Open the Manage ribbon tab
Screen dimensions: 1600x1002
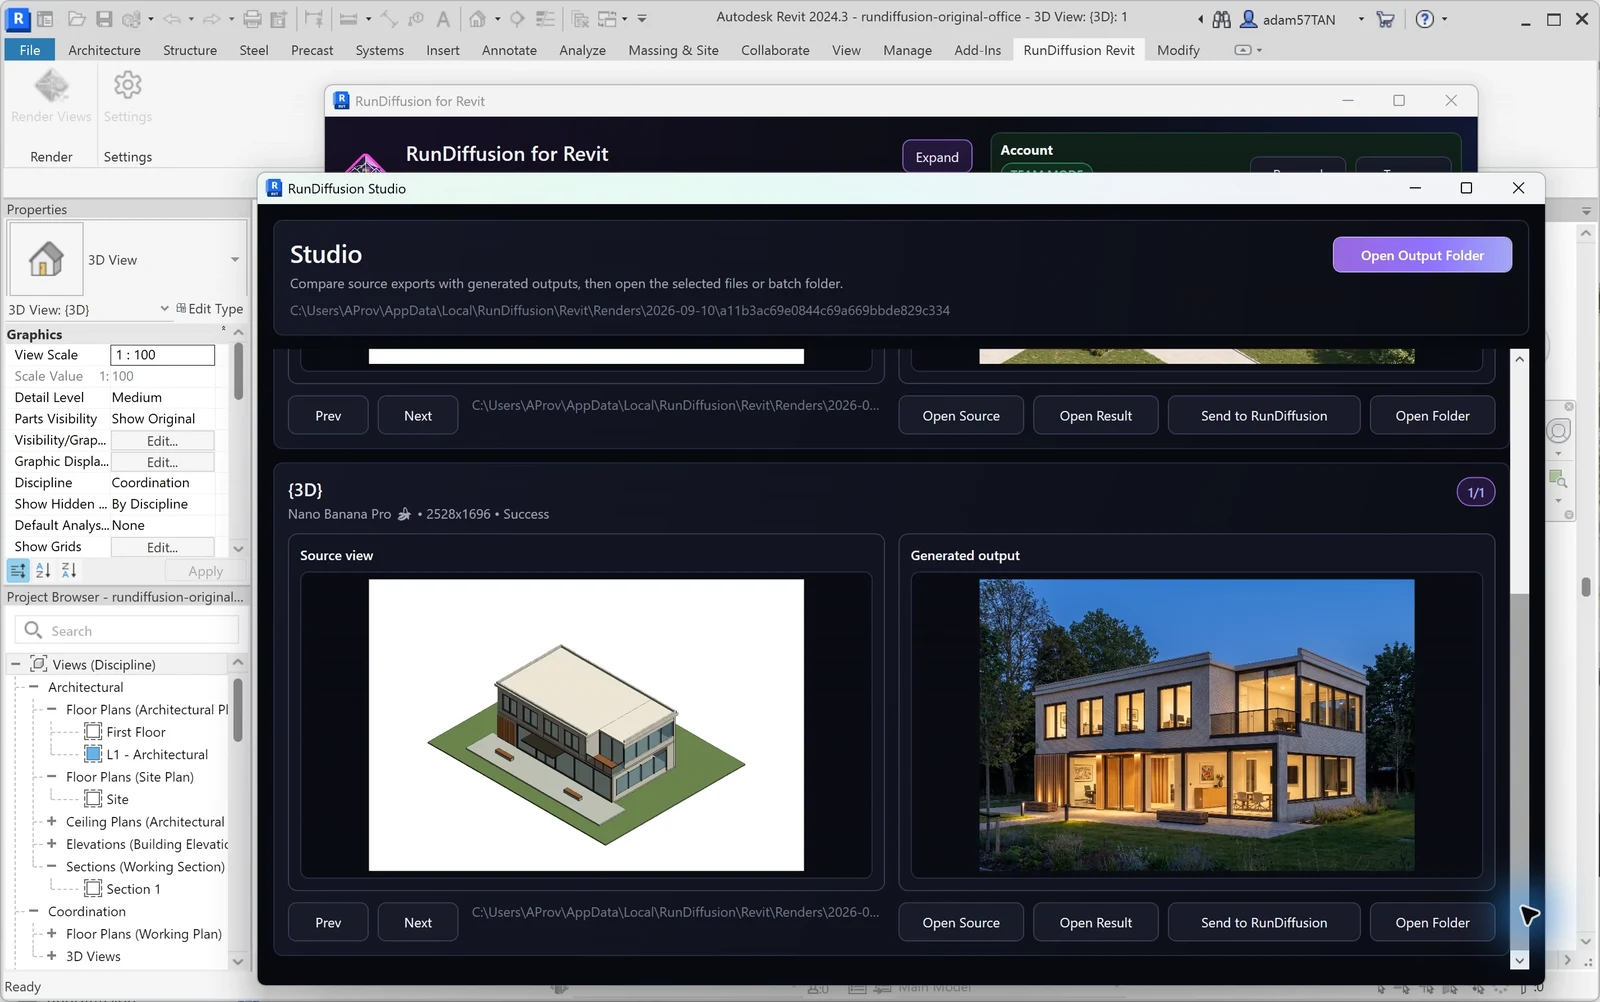tap(907, 50)
